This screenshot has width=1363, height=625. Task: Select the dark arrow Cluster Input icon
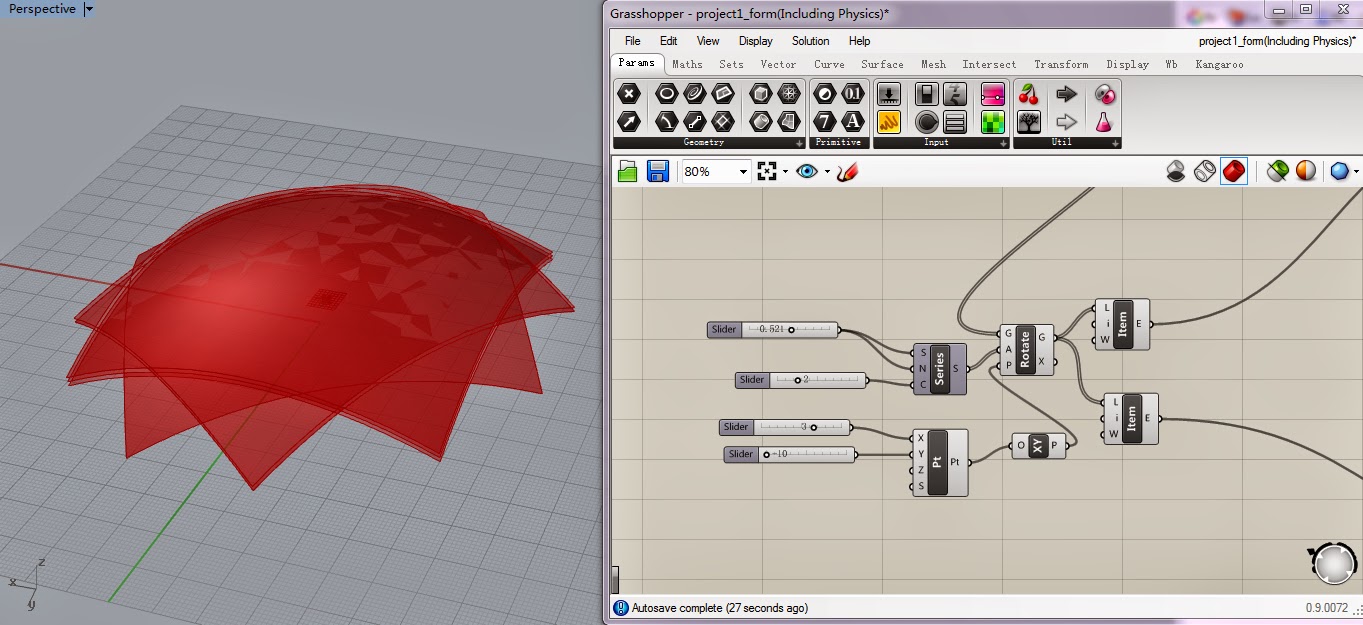tap(1066, 94)
